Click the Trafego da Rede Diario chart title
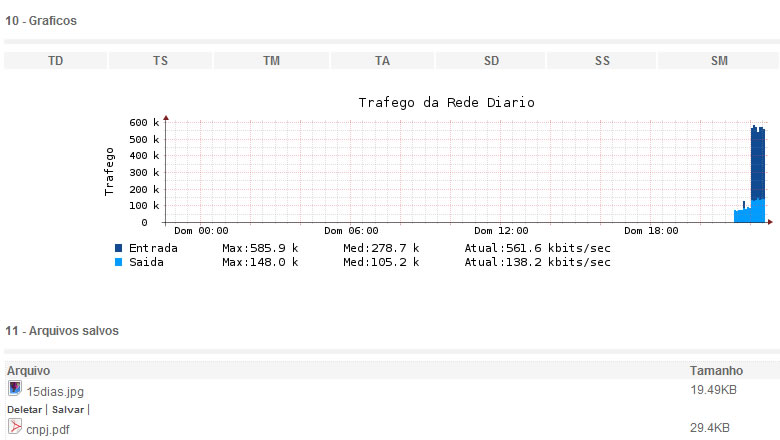This screenshot has width=780, height=440. click(446, 103)
